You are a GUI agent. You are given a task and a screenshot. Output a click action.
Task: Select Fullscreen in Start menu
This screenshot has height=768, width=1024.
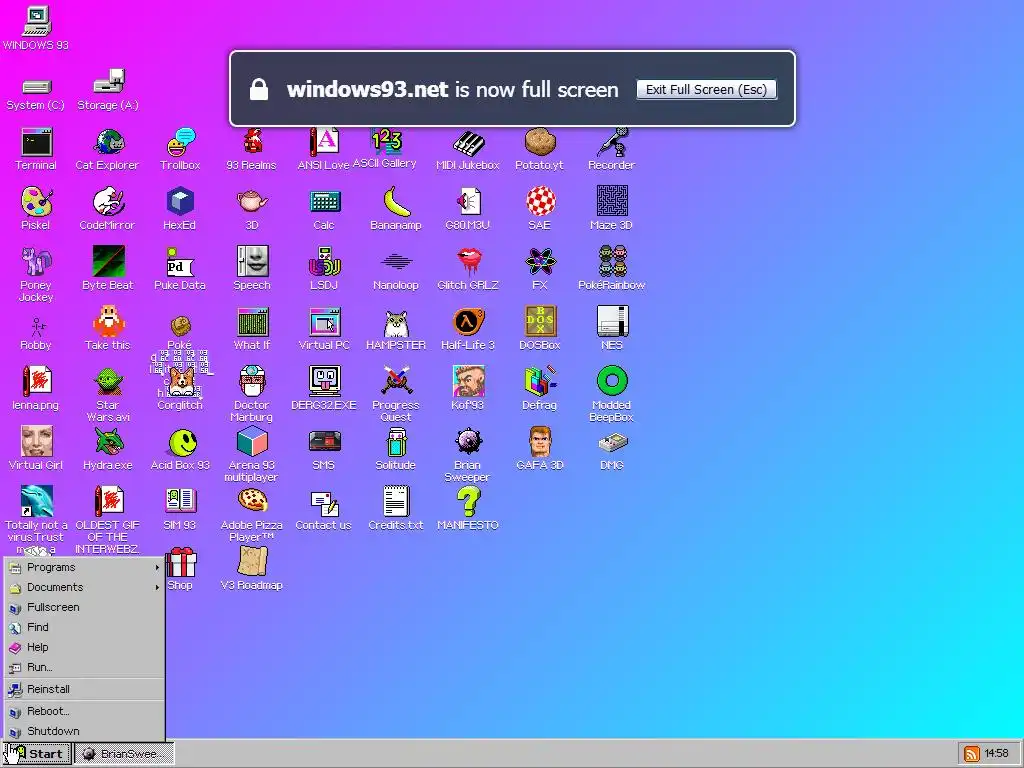[x=84, y=607]
